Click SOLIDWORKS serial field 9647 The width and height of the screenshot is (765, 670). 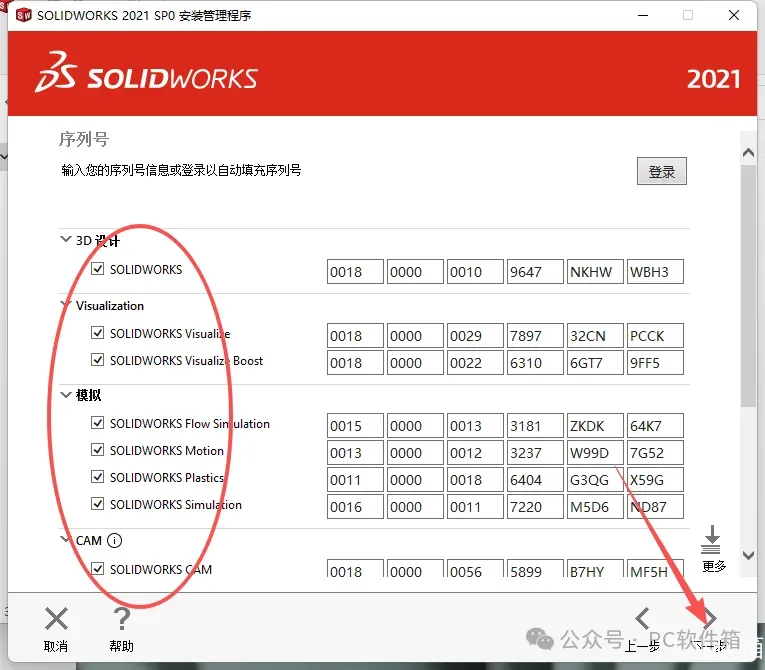point(535,271)
